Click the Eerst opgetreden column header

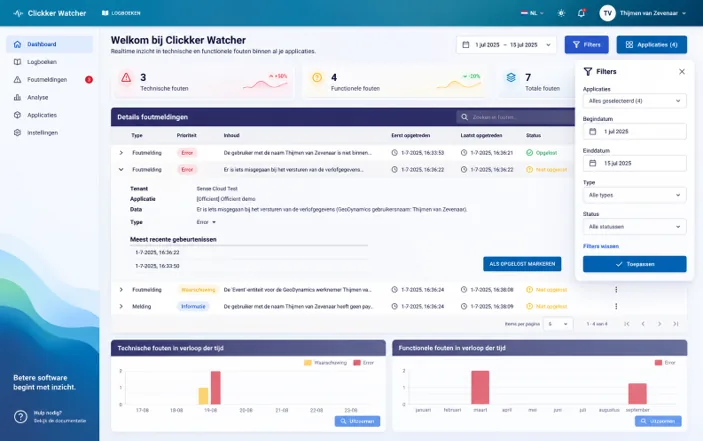411,135
